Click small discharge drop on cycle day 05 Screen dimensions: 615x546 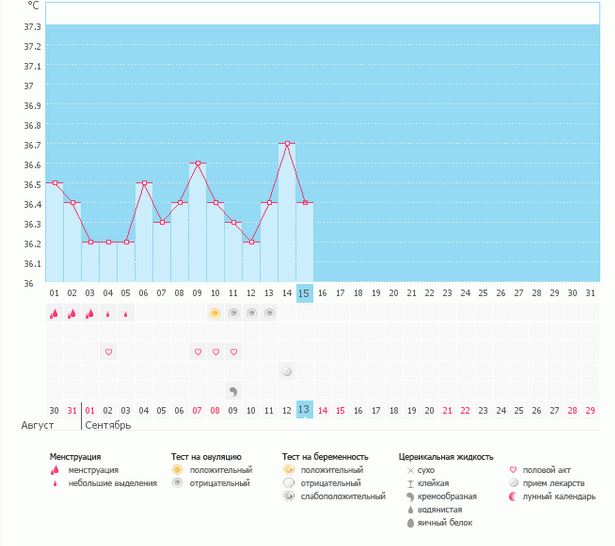pos(126,313)
